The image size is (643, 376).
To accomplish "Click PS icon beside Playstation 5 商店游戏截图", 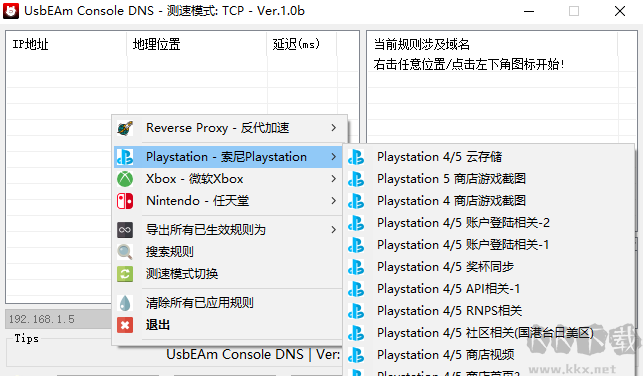I will (356, 179).
